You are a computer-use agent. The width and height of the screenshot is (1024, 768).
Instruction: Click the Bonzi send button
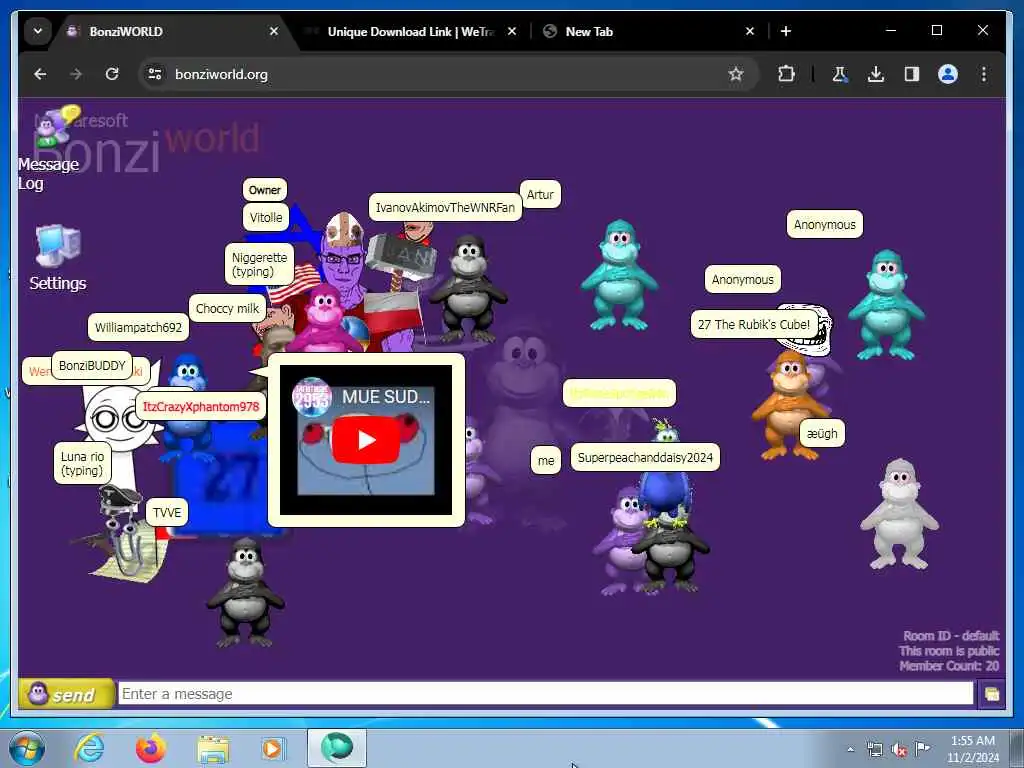(67, 694)
